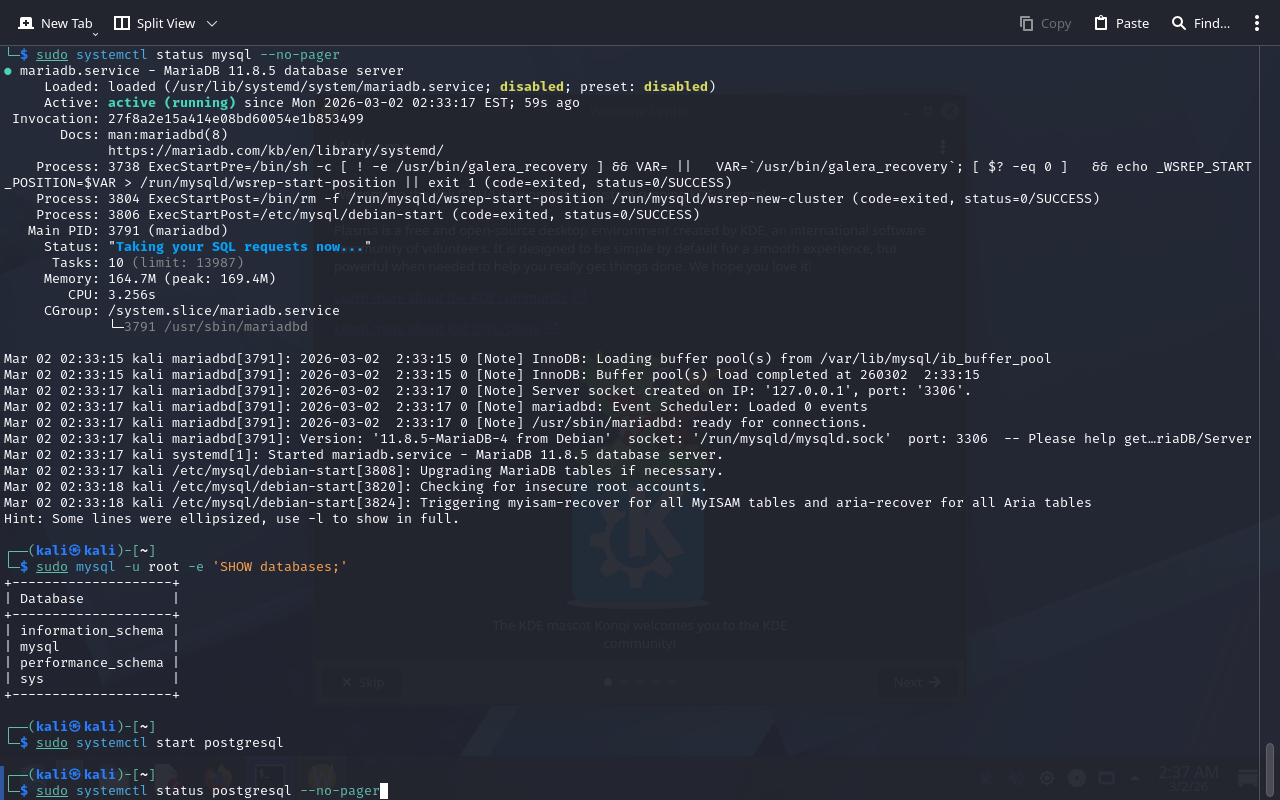This screenshot has height=800, width=1280.
Task: Expand the Split View chevron menu
Action: click(x=211, y=23)
